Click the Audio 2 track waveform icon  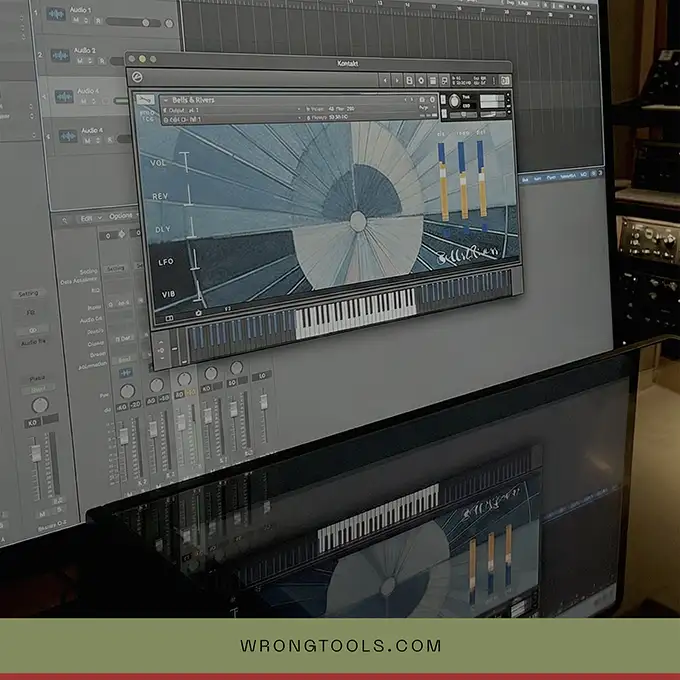click(62, 55)
